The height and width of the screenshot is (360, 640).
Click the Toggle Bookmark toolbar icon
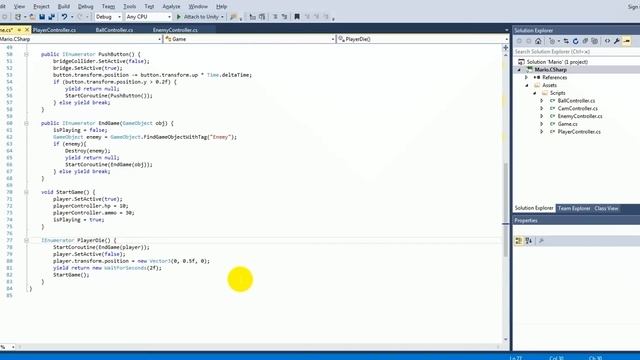tap(297, 17)
